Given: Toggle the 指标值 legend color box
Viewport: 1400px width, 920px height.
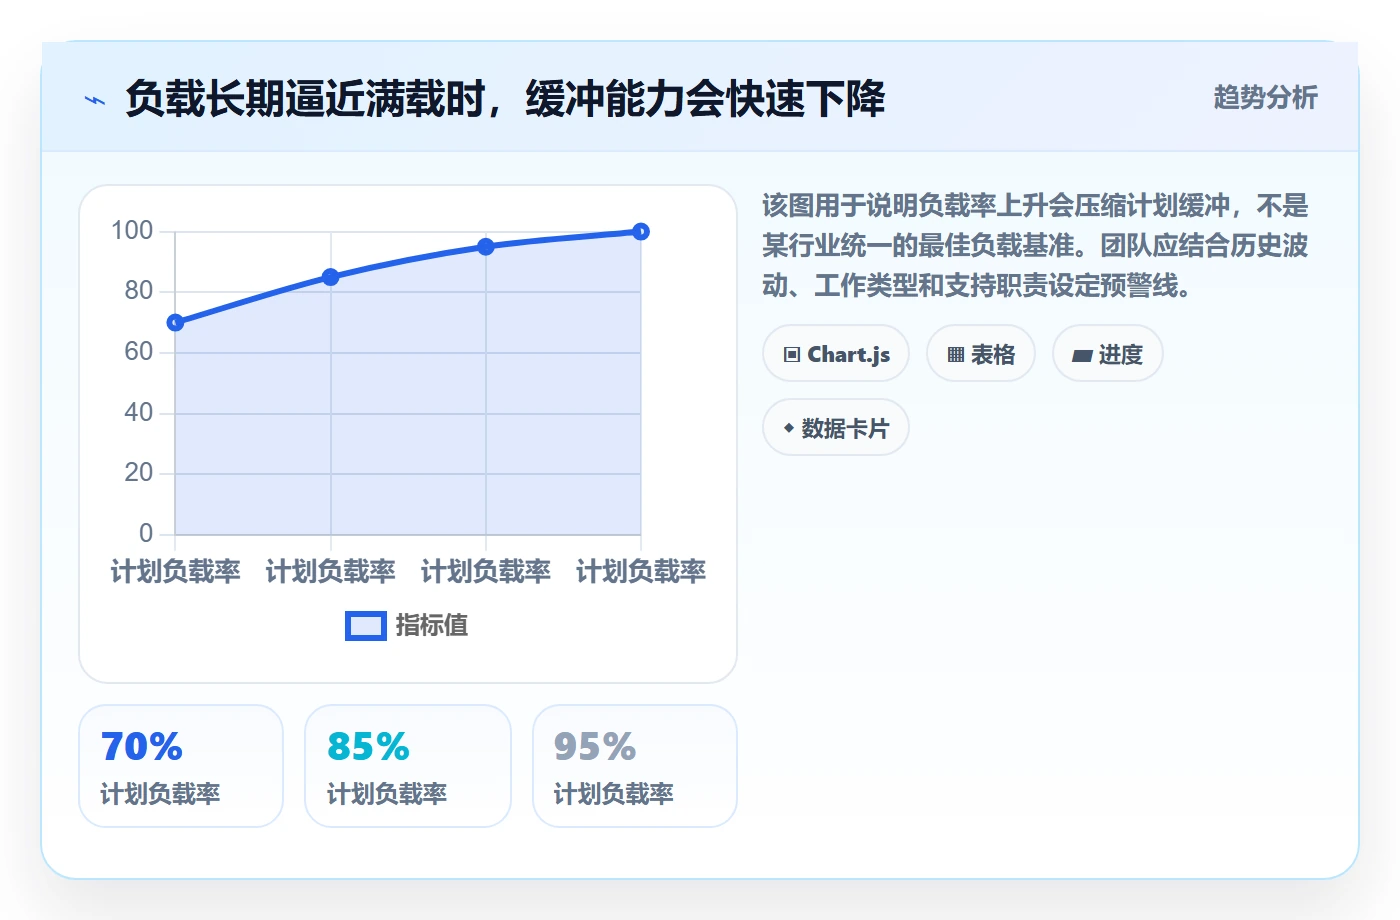Looking at the screenshot, I should click(366, 626).
